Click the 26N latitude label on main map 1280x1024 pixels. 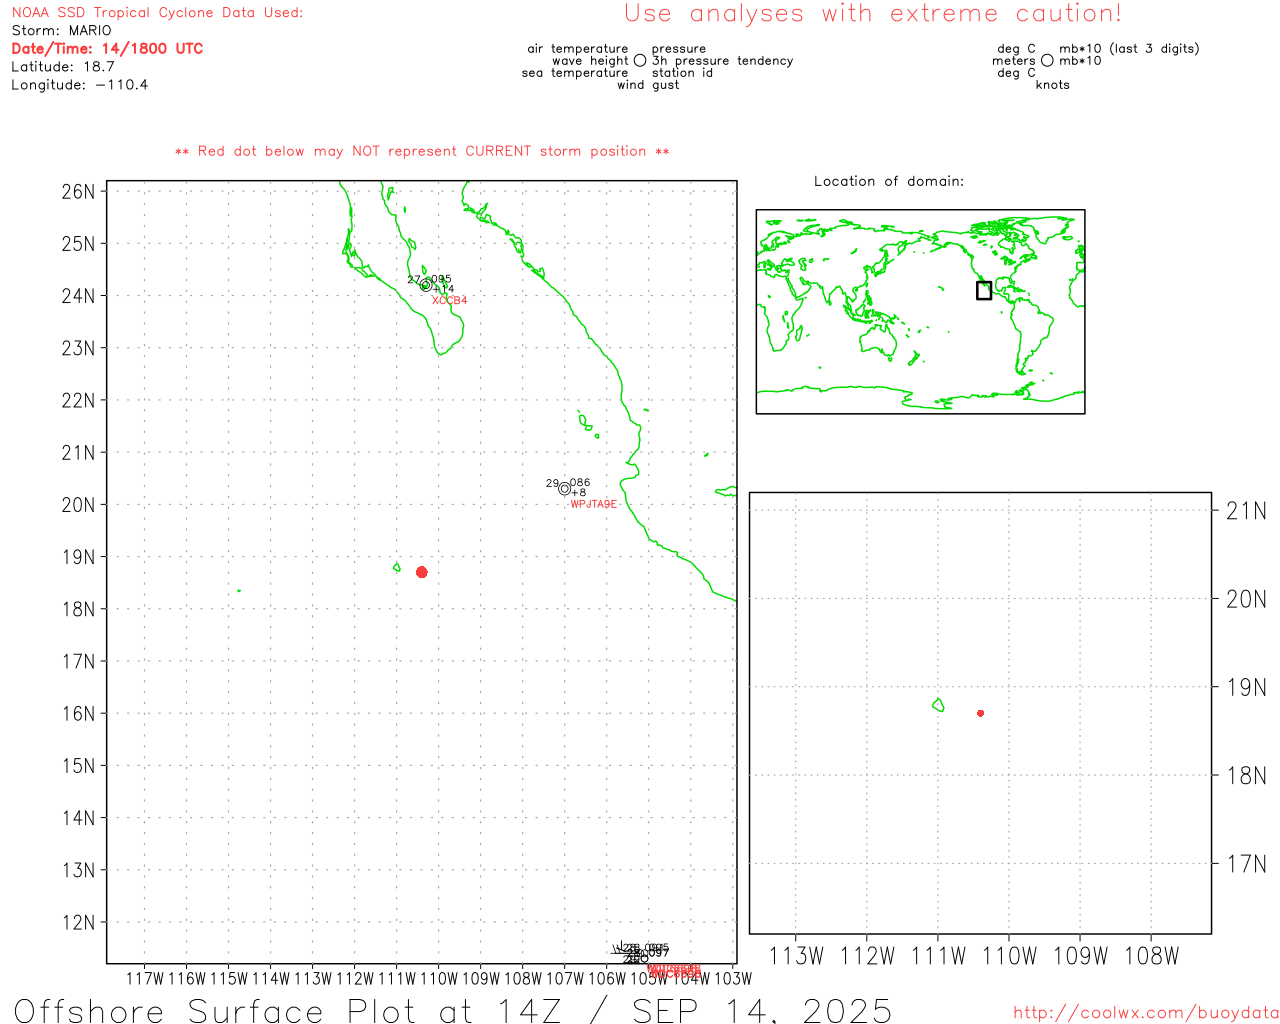point(79,191)
